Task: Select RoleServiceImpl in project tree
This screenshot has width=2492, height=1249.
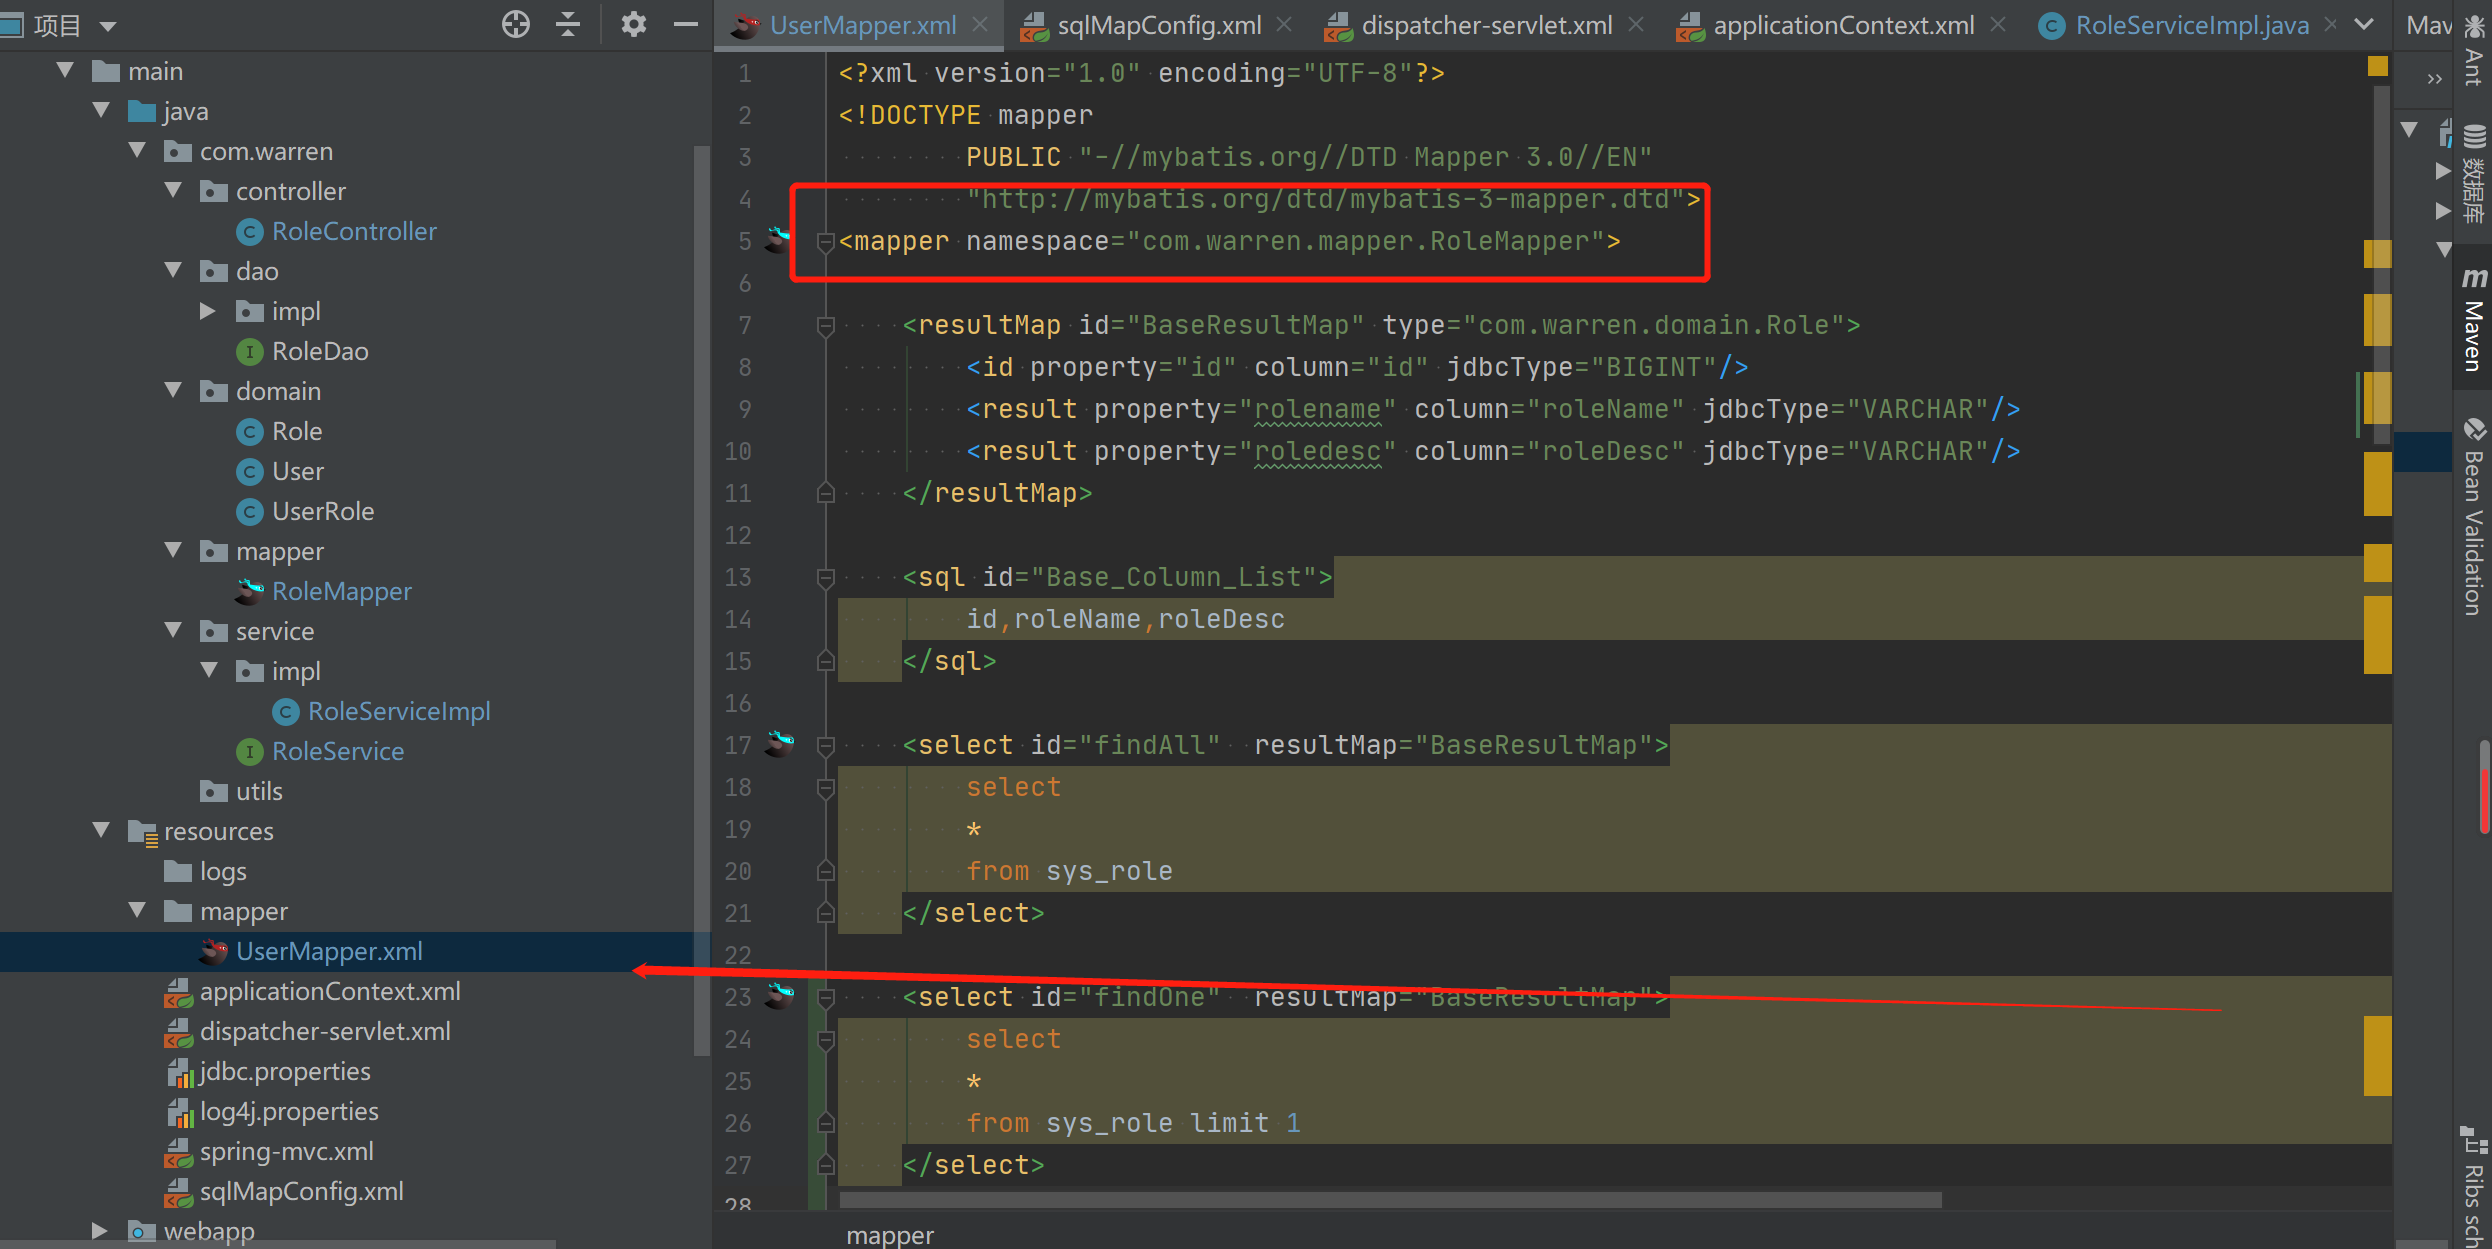Action: (399, 711)
